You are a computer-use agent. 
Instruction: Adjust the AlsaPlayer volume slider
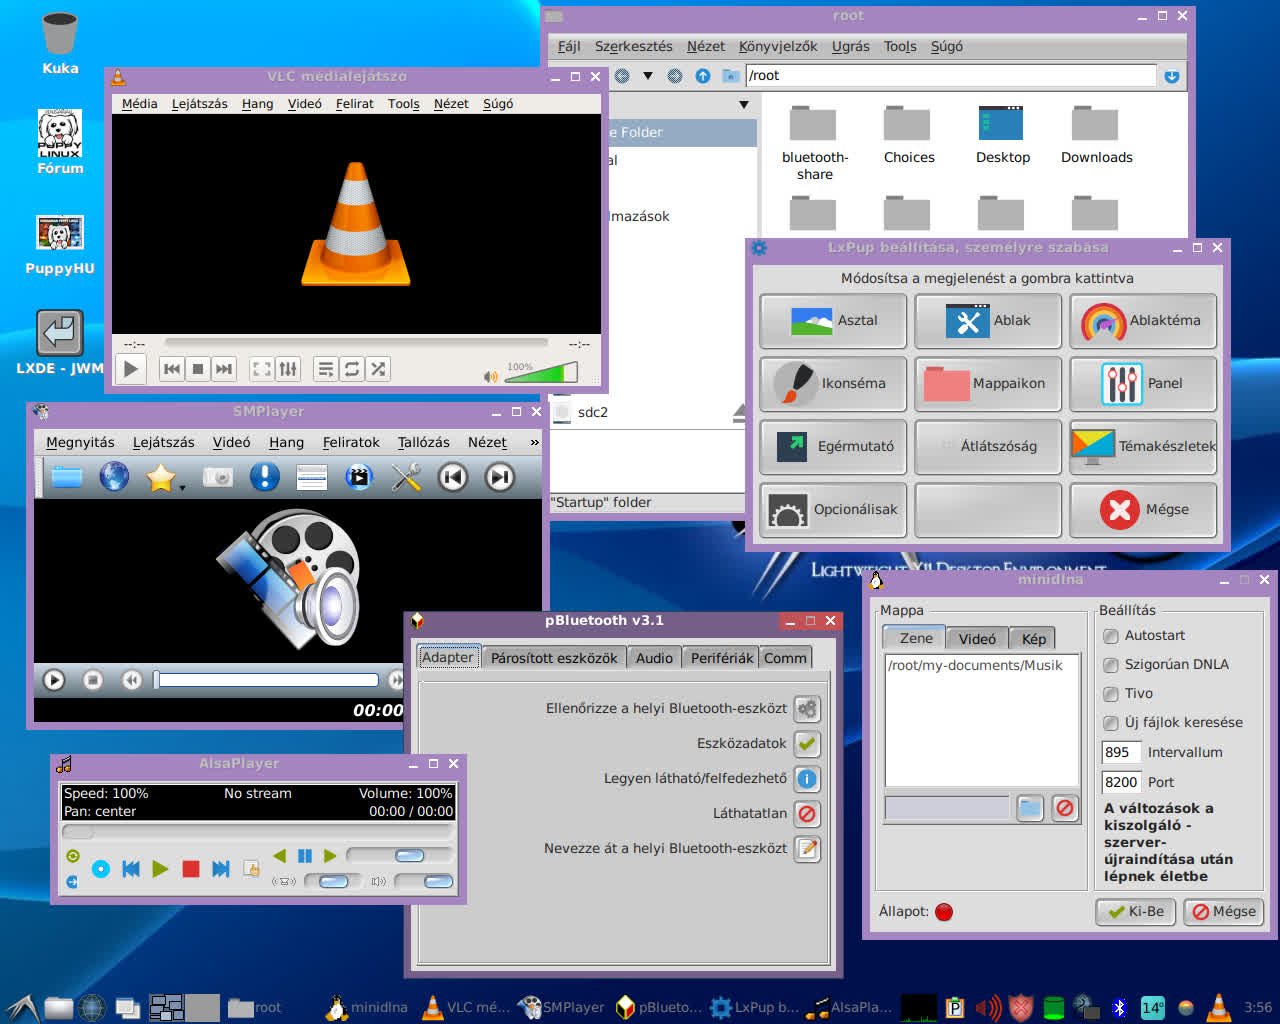click(x=424, y=881)
